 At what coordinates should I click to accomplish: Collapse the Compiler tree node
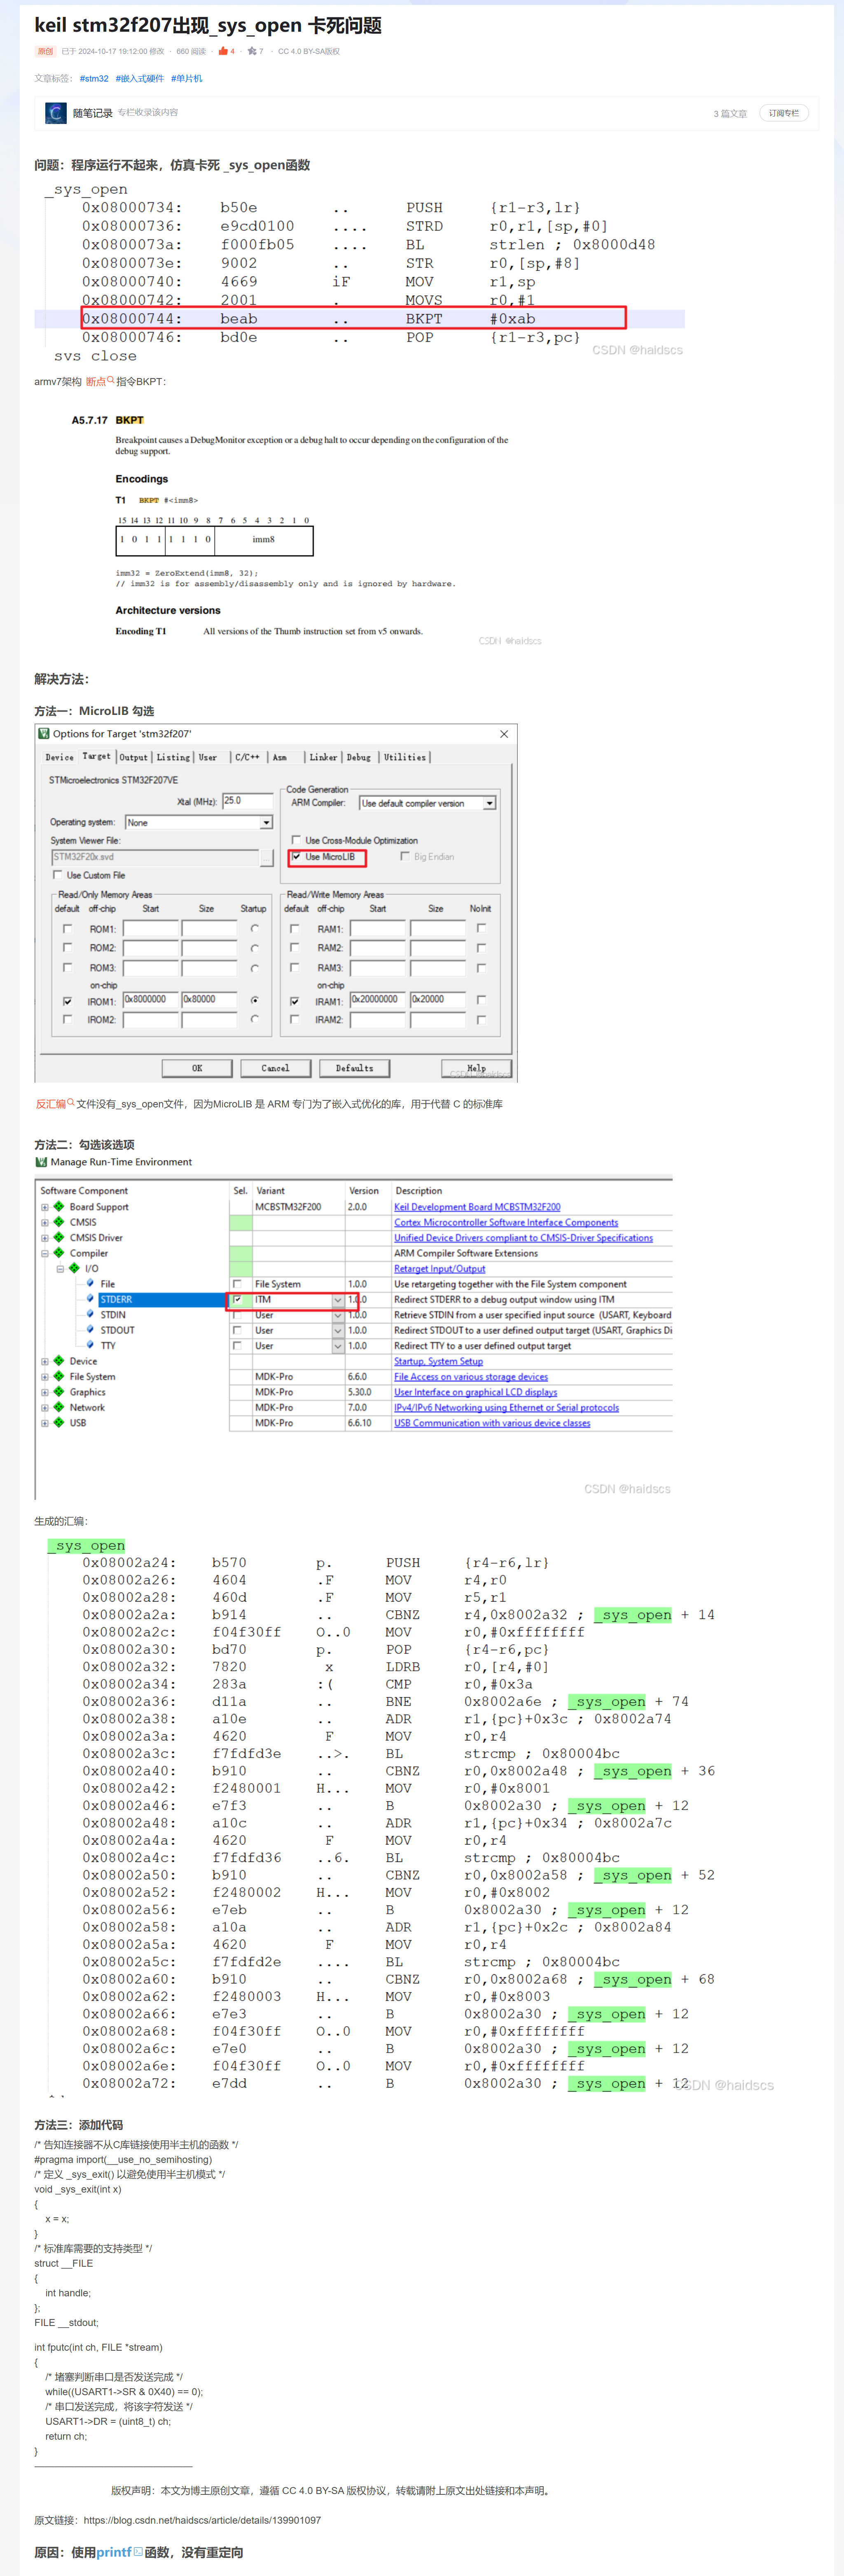(x=44, y=1253)
